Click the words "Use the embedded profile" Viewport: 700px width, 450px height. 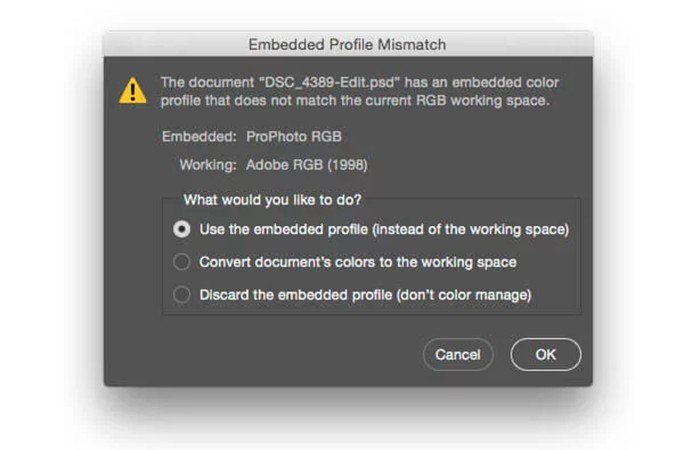tap(284, 229)
